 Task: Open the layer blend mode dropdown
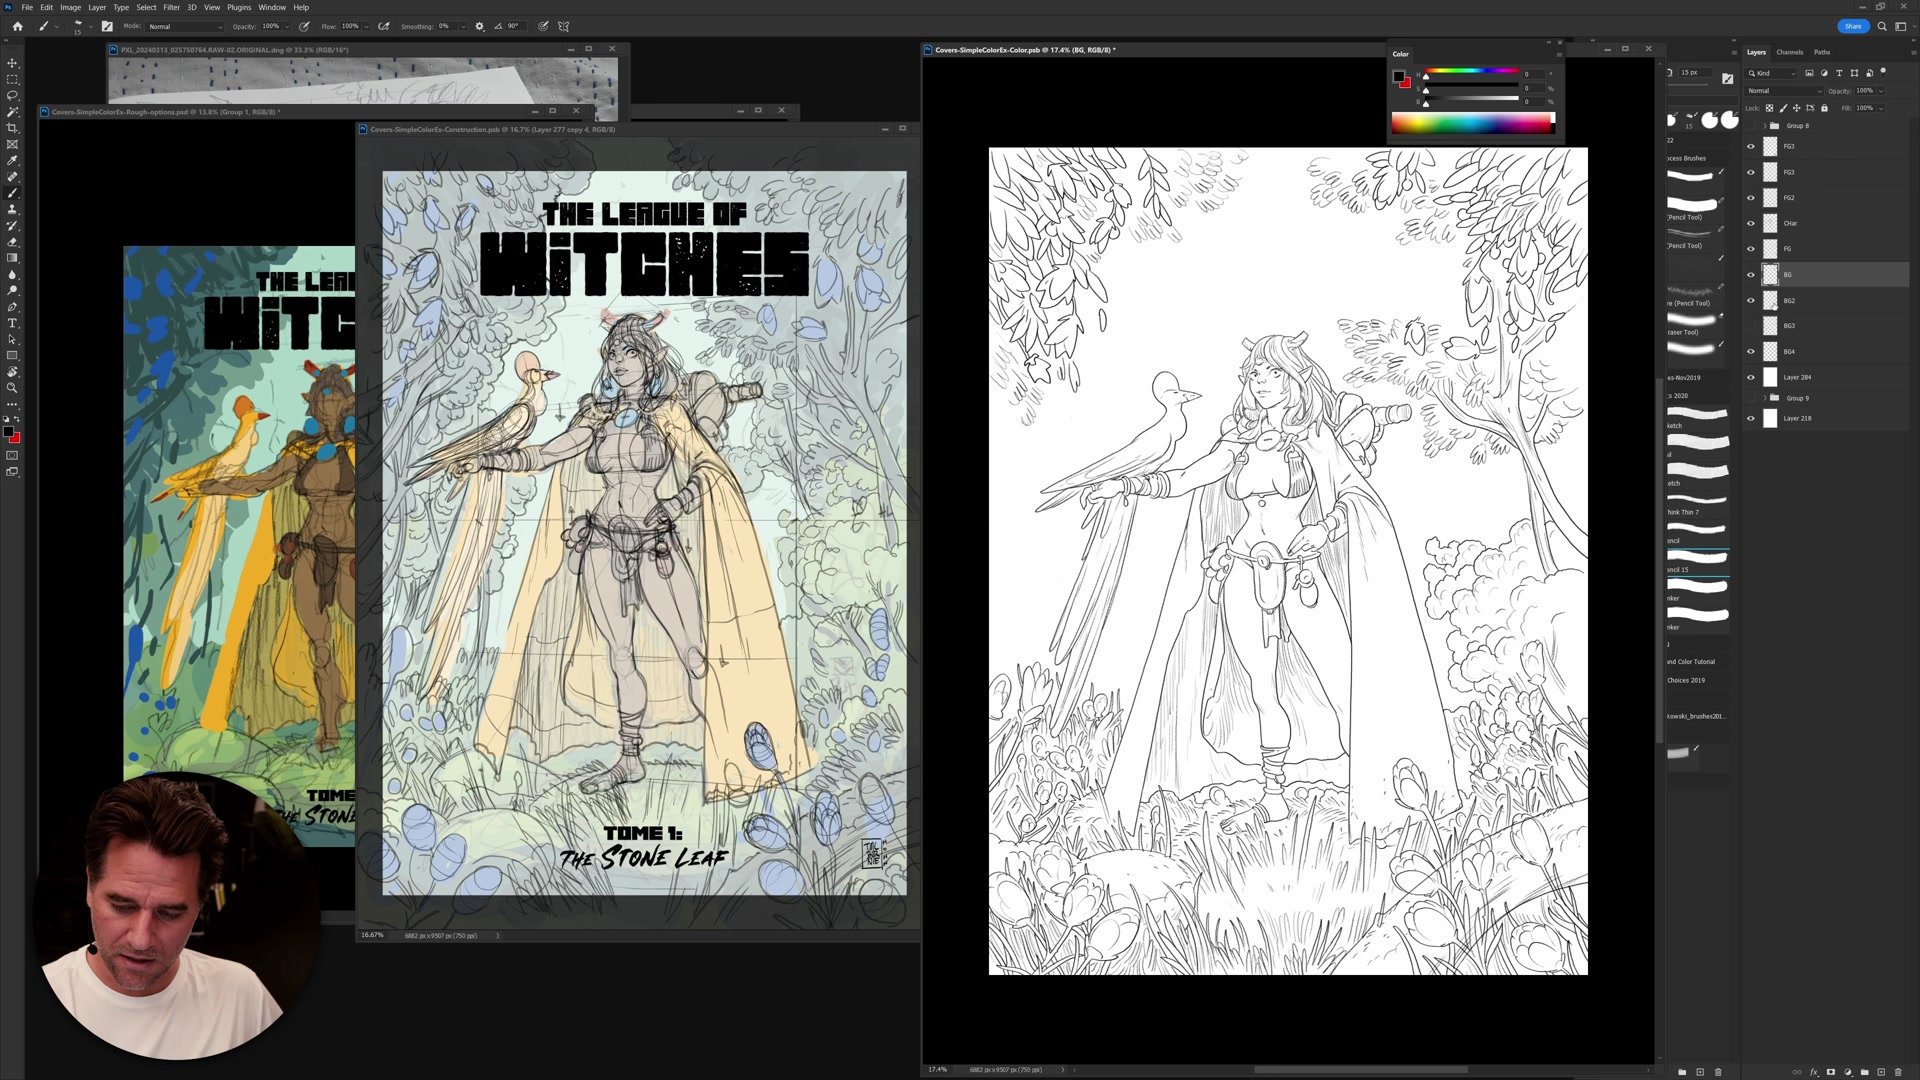coord(1784,91)
